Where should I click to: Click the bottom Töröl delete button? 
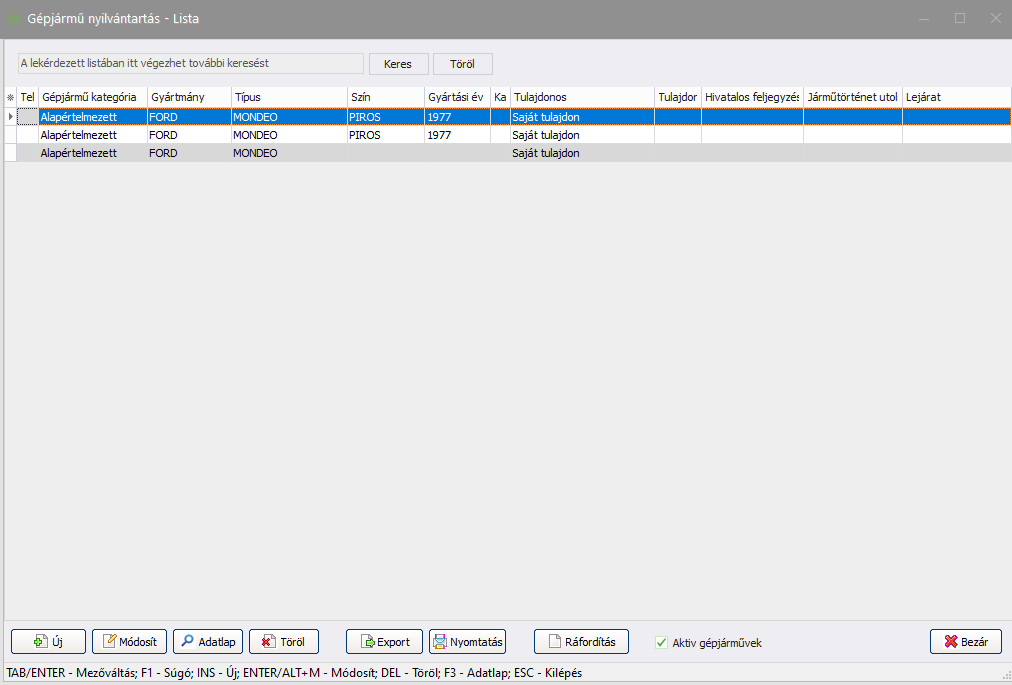click(283, 642)
